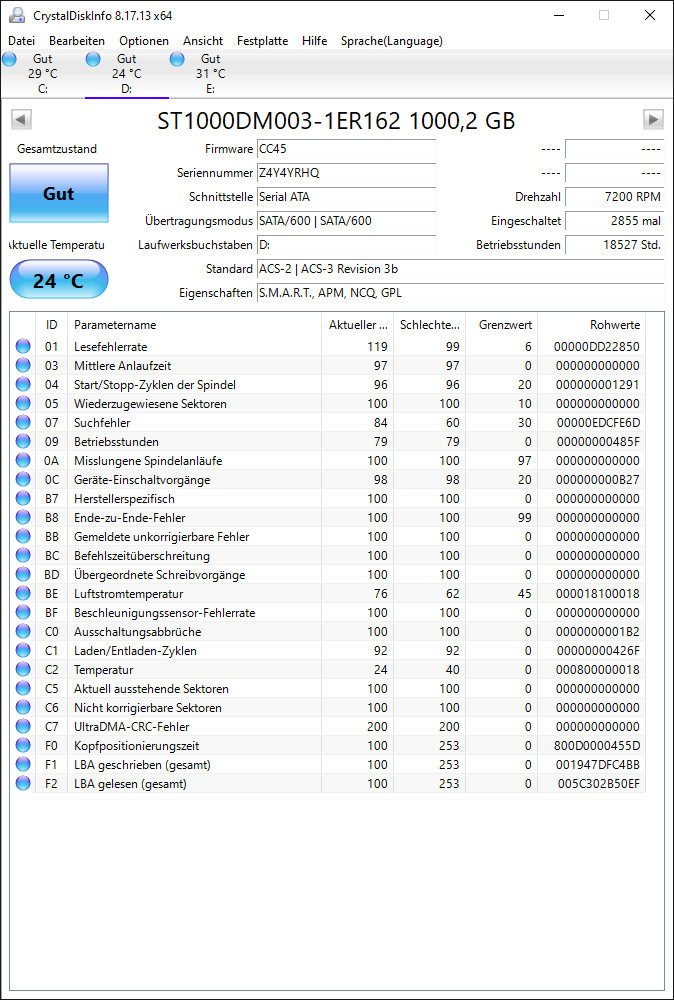Click status orb for Temperatur row C2
Screen dimensions: 674x1000
click(x=23, y=670)
